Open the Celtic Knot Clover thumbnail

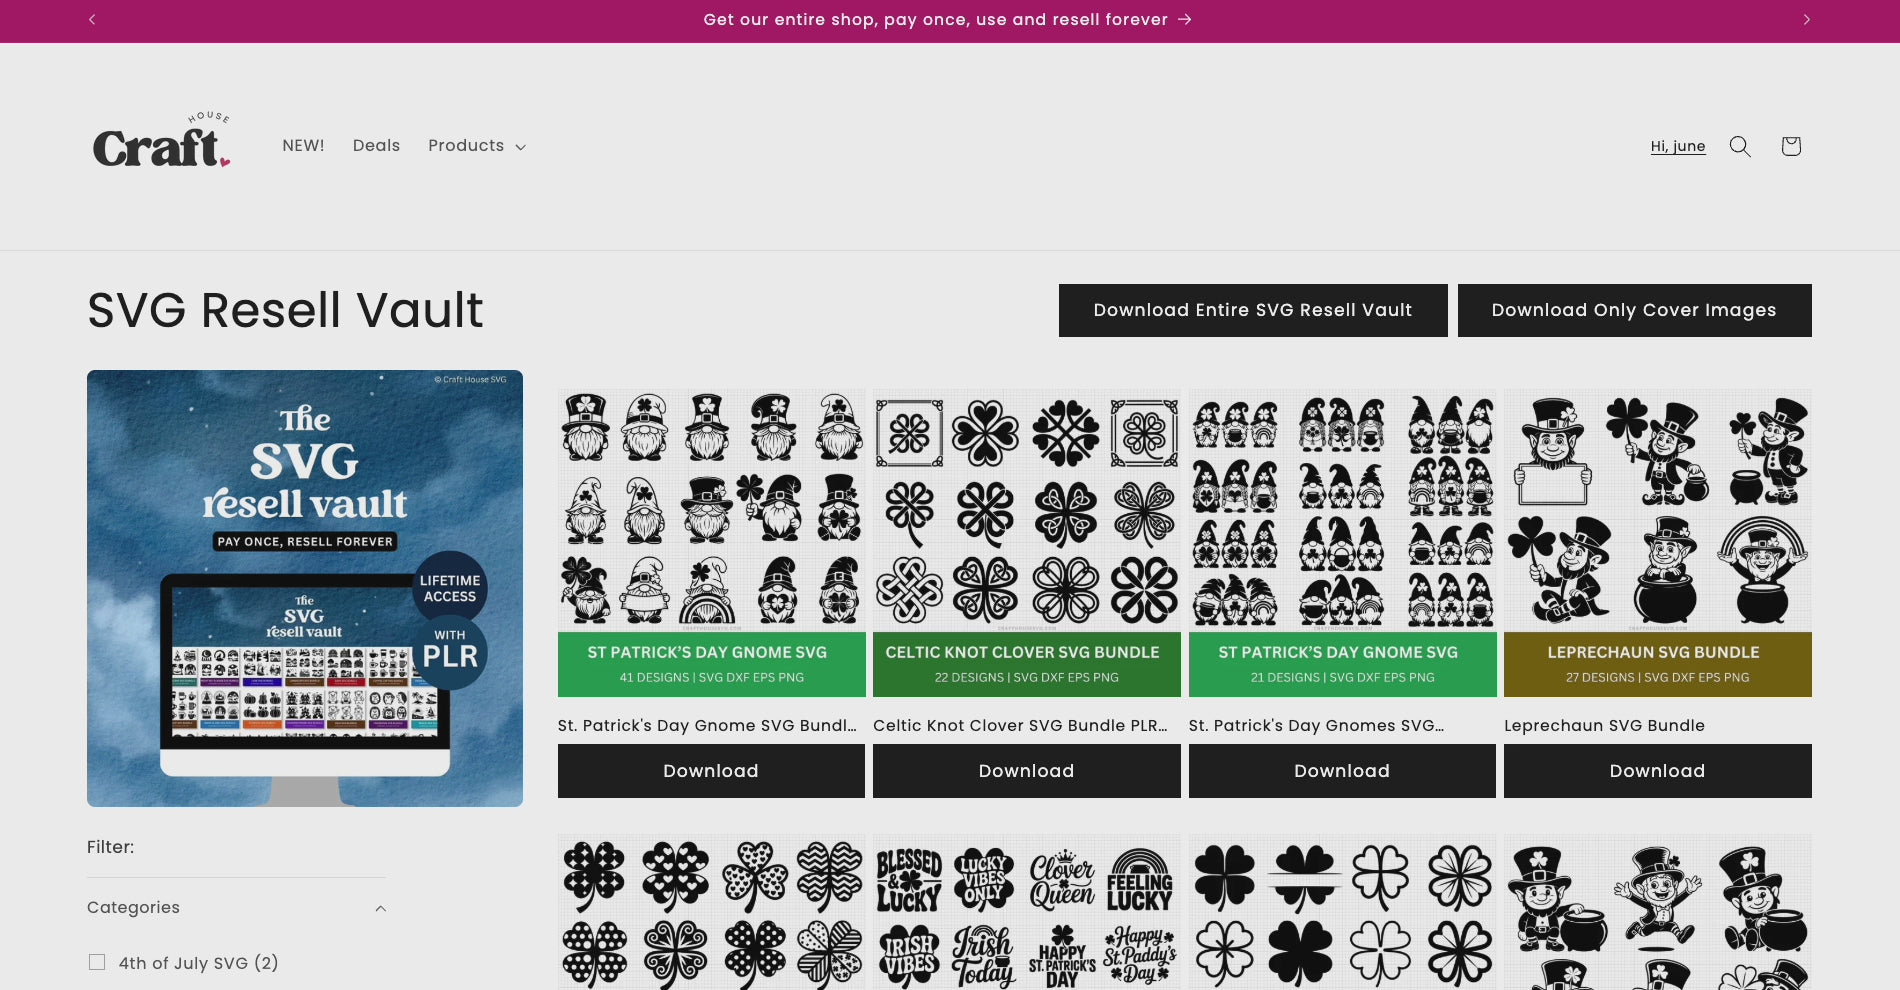click(1026, 543)
